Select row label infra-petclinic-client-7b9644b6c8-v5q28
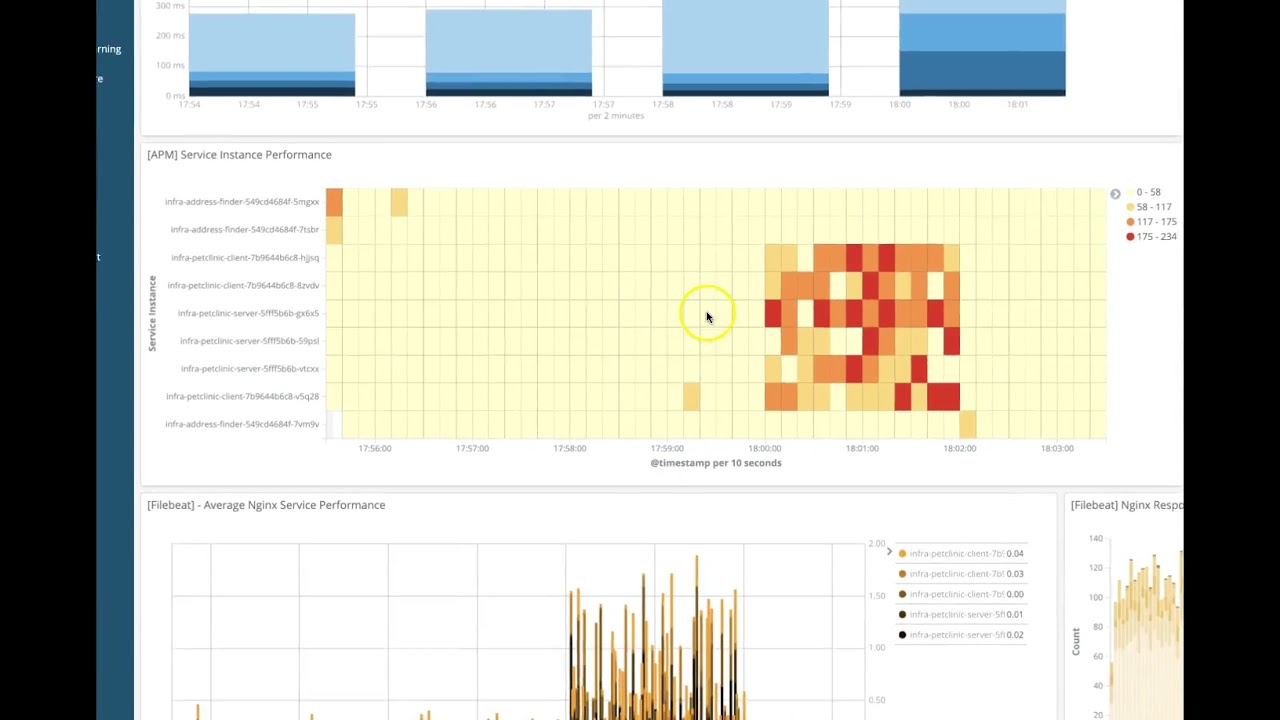Screen dimensions: 1280x720 (x=243, y=397)
